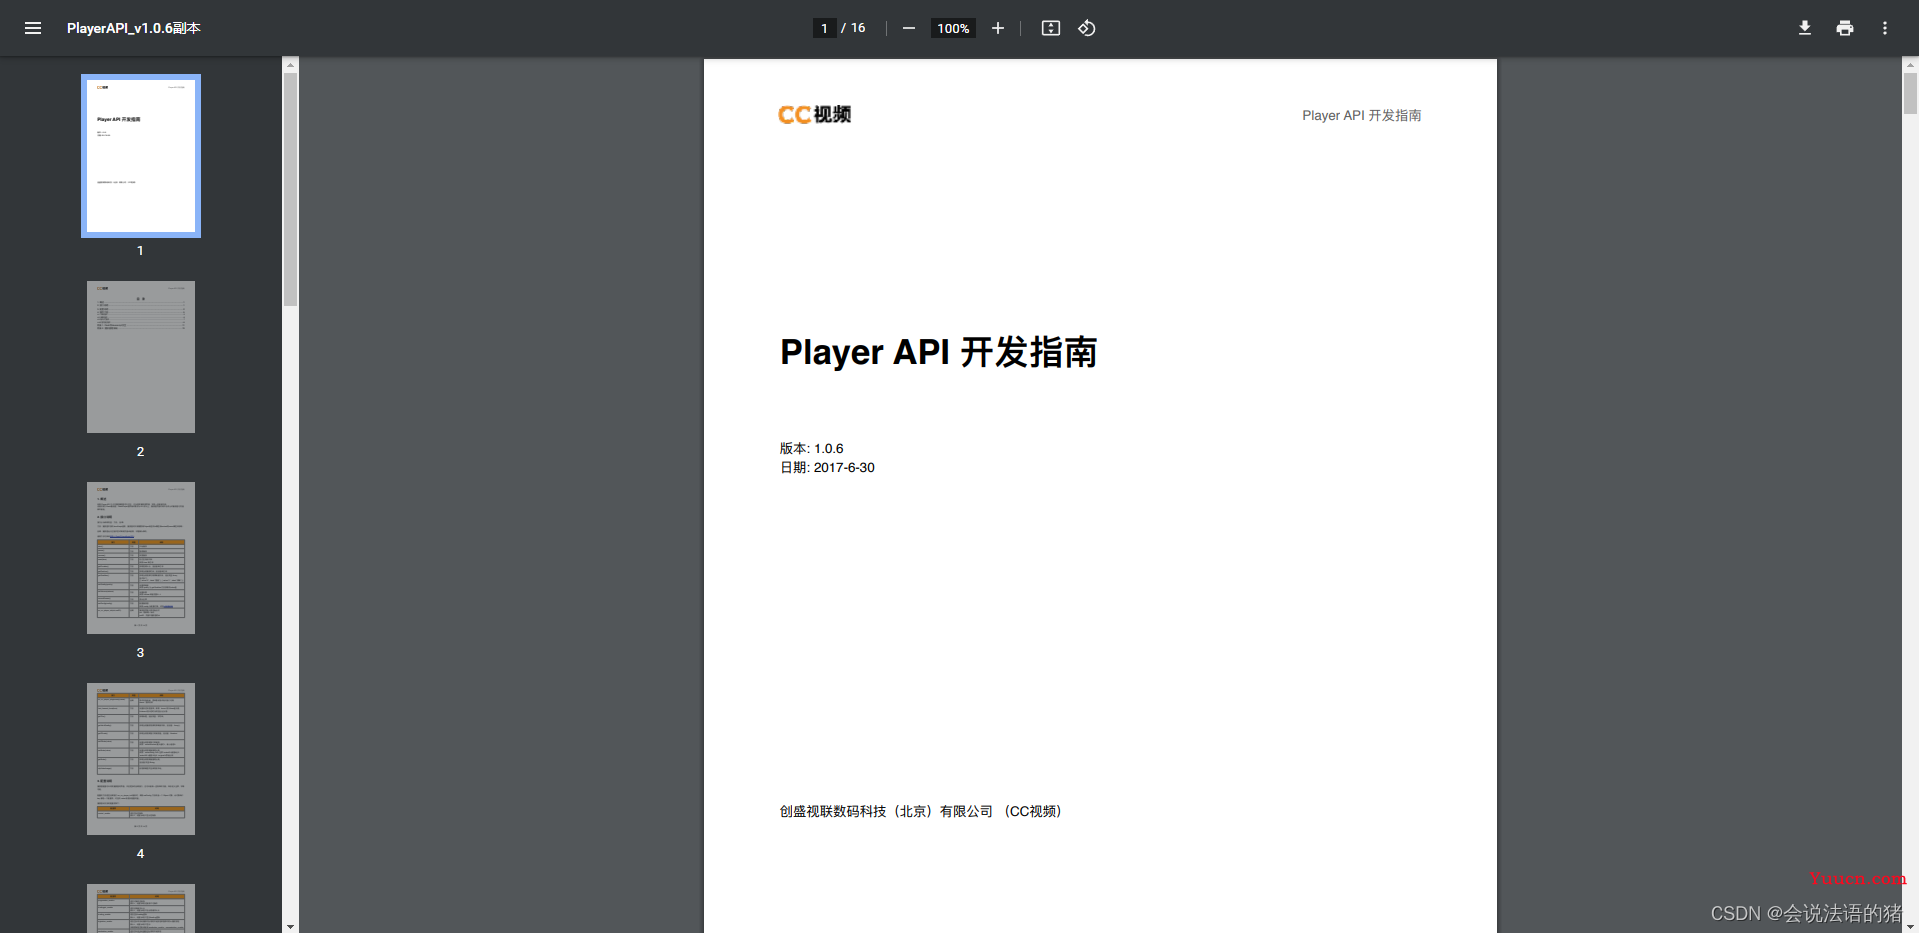1919x933 pixels.
Task: Click the main document scroll down arrow
Action: coord(1910,926)
